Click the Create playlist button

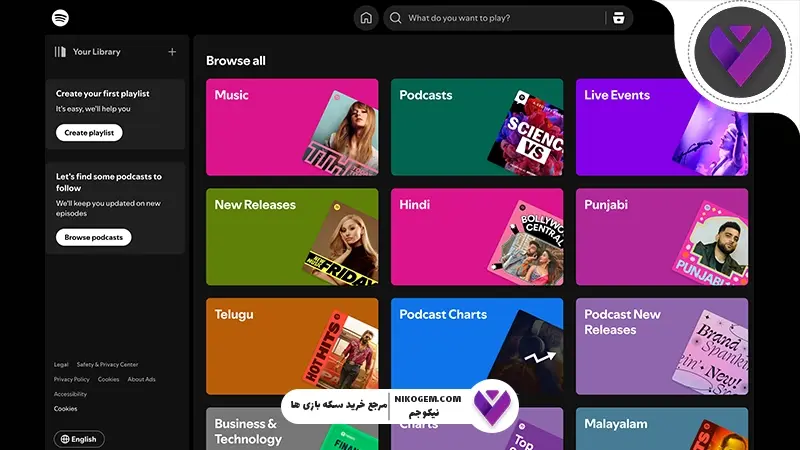(89, 133)
